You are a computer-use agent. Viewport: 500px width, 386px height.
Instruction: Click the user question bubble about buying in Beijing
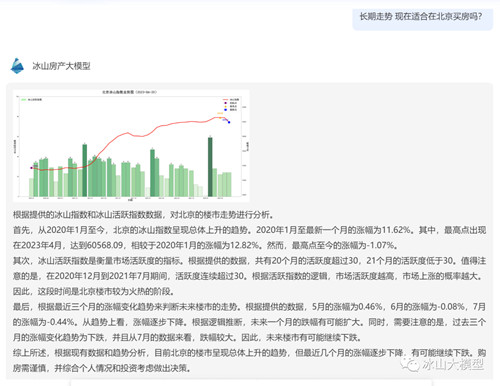(422, 17)
